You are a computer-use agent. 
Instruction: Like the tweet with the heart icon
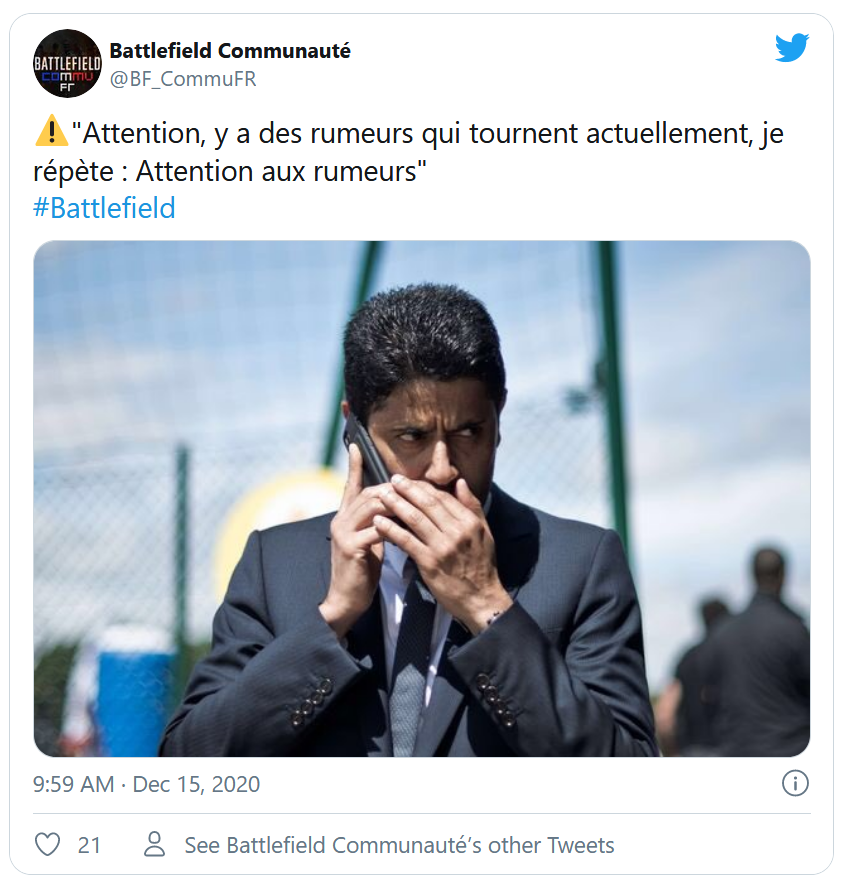47,845
